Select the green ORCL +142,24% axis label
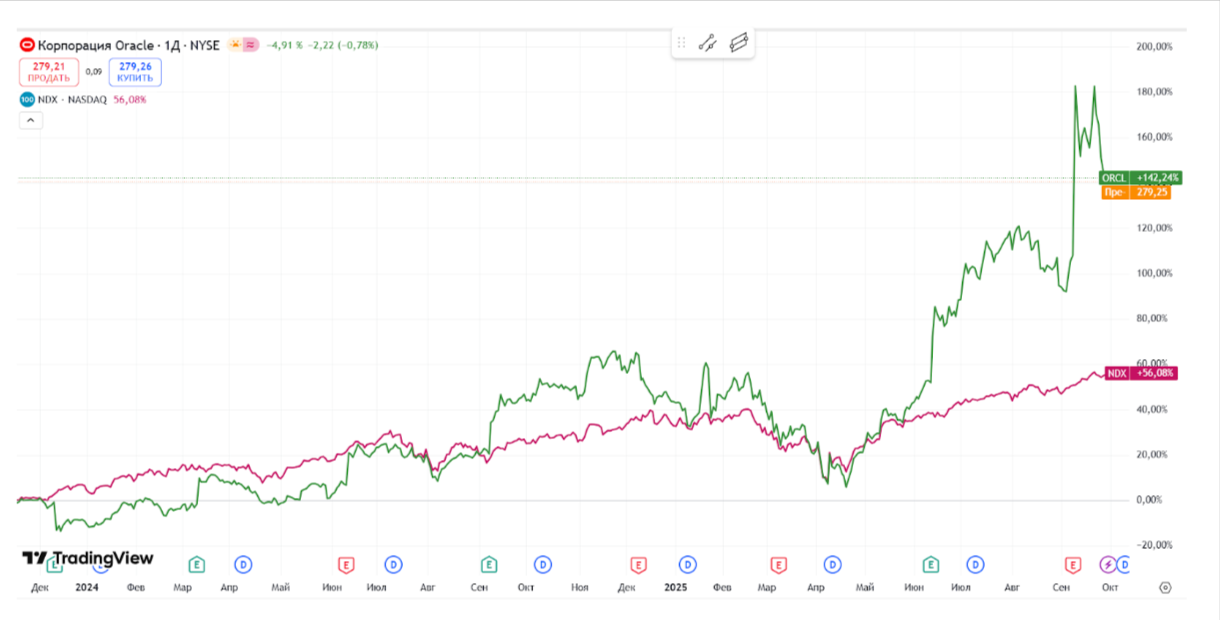Viewport: 1220px width, 620px height. pos(1138,175)
